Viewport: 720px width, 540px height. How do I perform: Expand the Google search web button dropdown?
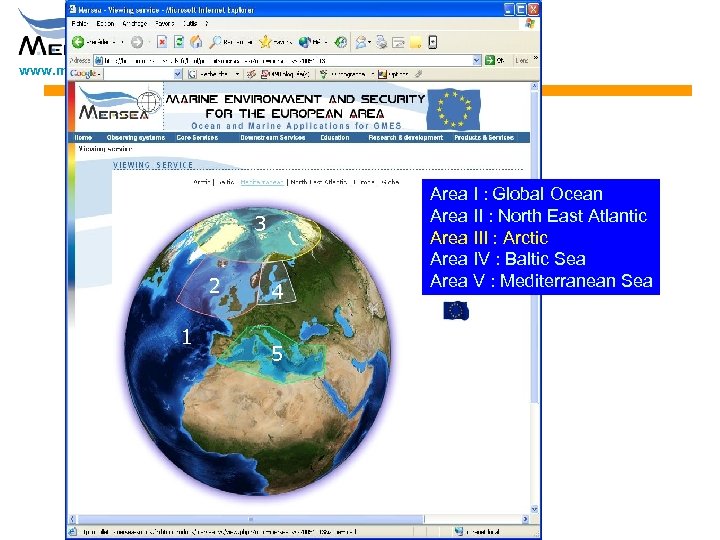pos(237,74)
